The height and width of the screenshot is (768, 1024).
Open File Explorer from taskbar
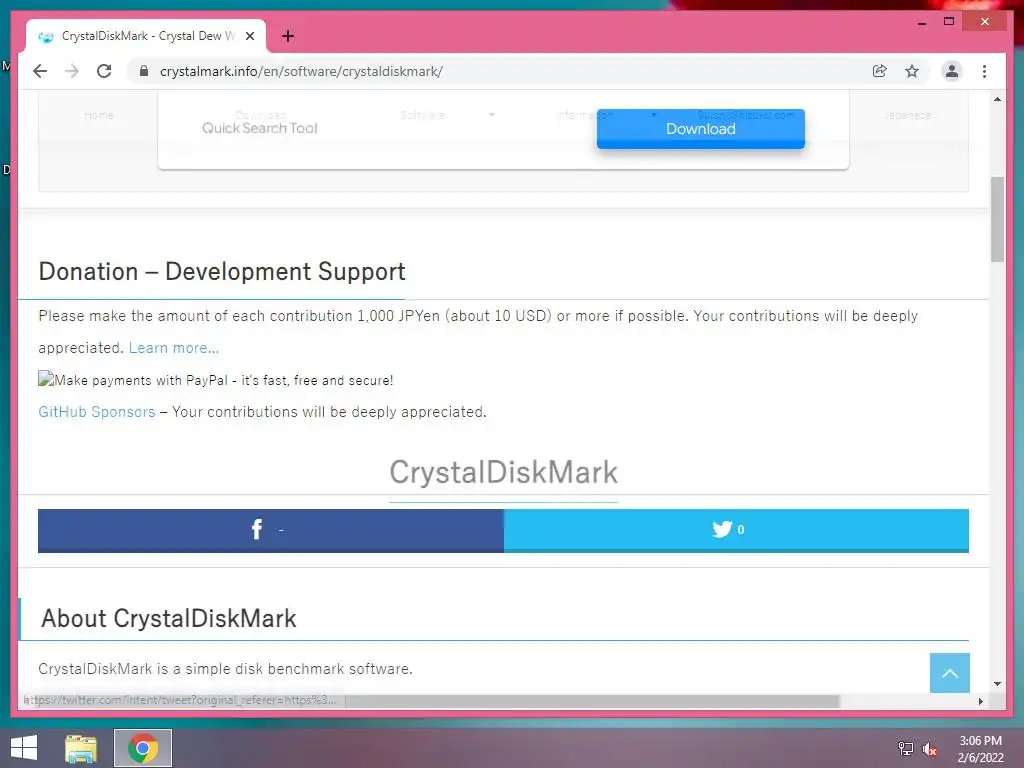81,748
